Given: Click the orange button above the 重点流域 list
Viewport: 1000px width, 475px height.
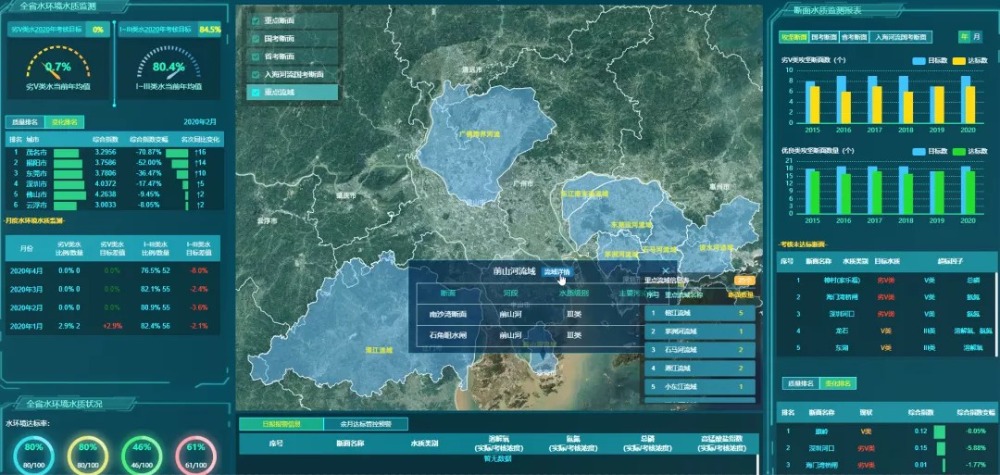Looking at the screenshot, I should 743,281.
